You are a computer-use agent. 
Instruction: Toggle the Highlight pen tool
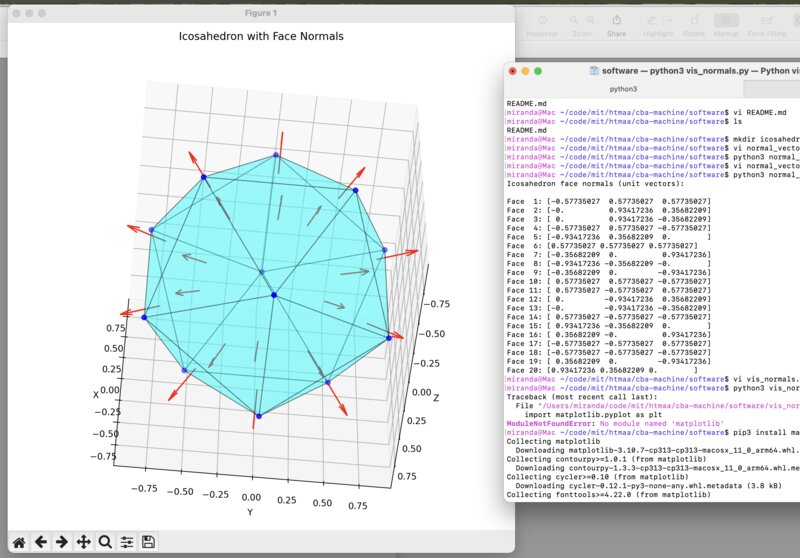(653, 21)
